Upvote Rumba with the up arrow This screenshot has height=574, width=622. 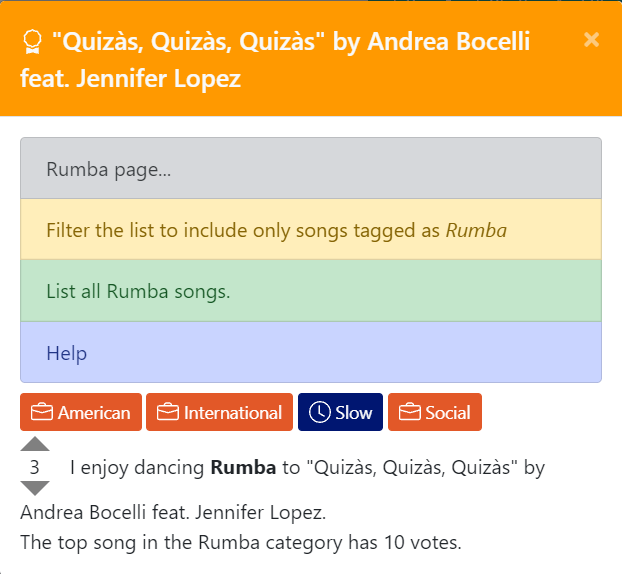tap(35, 444)
